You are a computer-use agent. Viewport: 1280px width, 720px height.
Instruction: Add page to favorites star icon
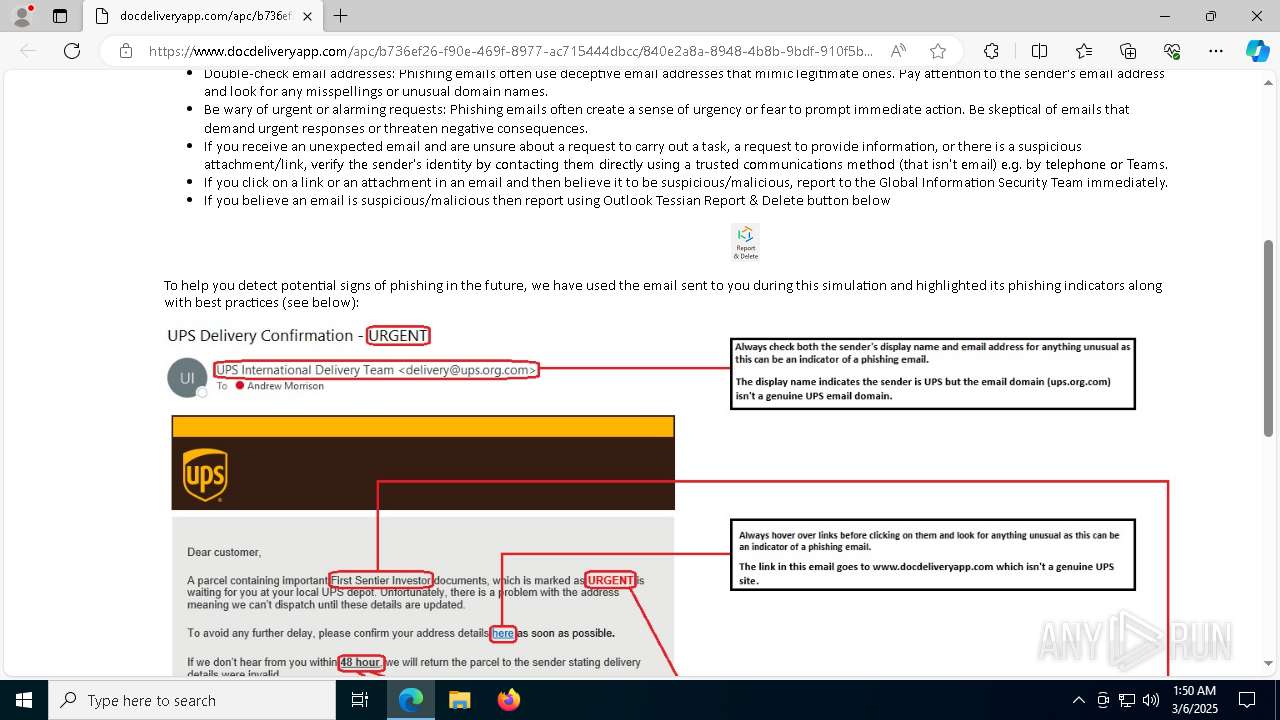point(937,51)
